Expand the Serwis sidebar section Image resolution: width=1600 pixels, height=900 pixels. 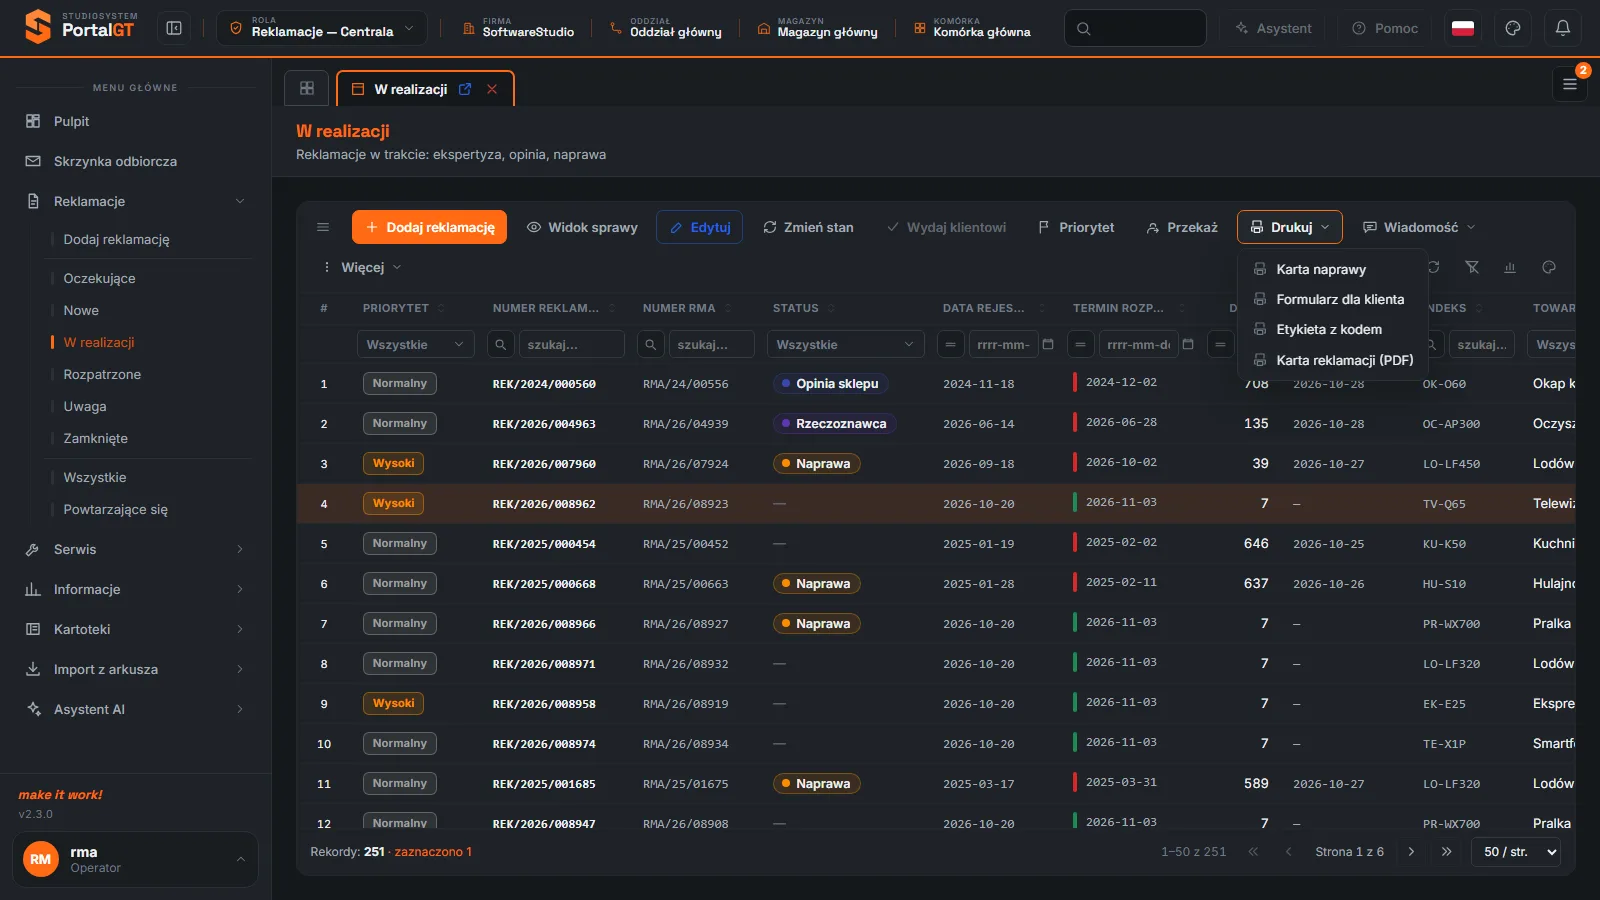tap(135, 549)
